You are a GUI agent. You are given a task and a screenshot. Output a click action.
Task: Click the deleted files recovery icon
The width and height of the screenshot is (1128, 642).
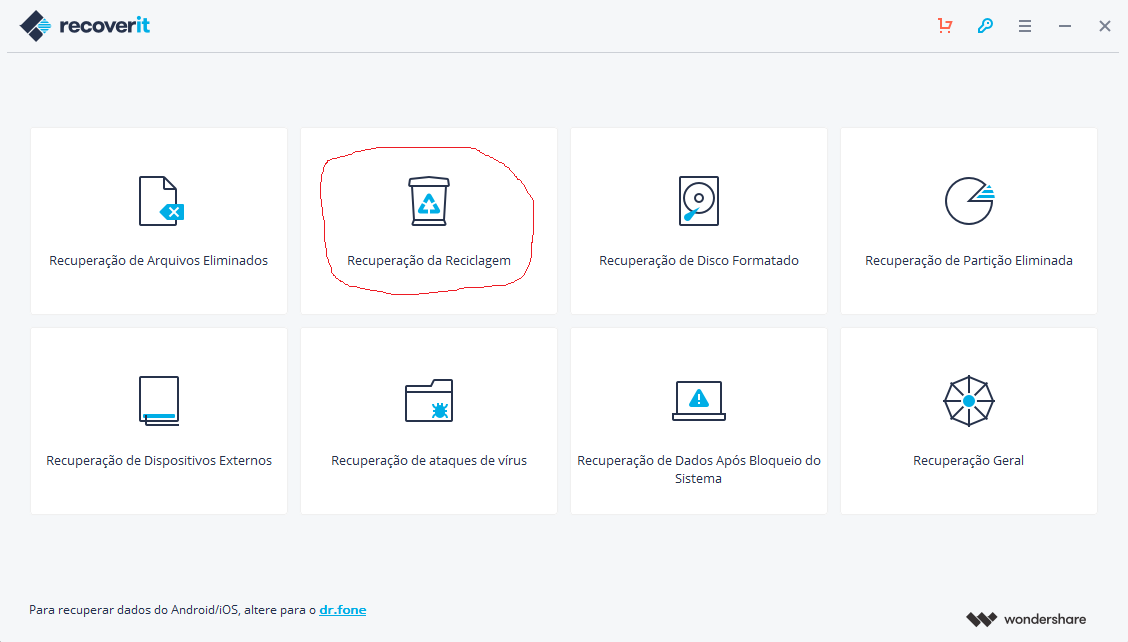[x=160, y=201]
